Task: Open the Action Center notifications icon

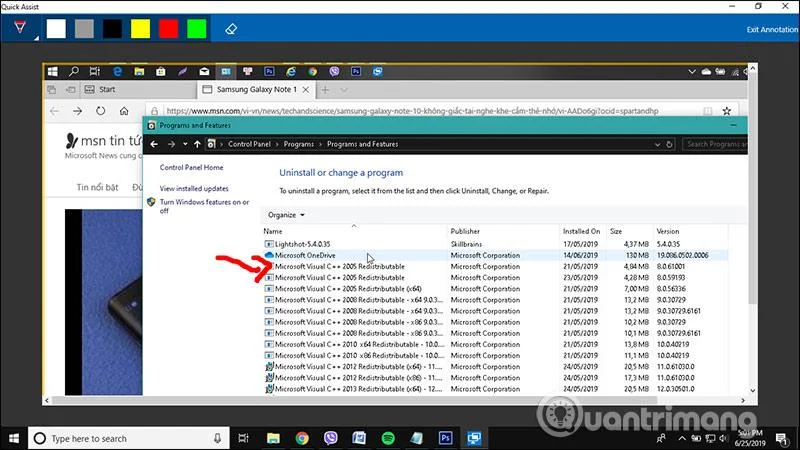Action: coord(782,438)
